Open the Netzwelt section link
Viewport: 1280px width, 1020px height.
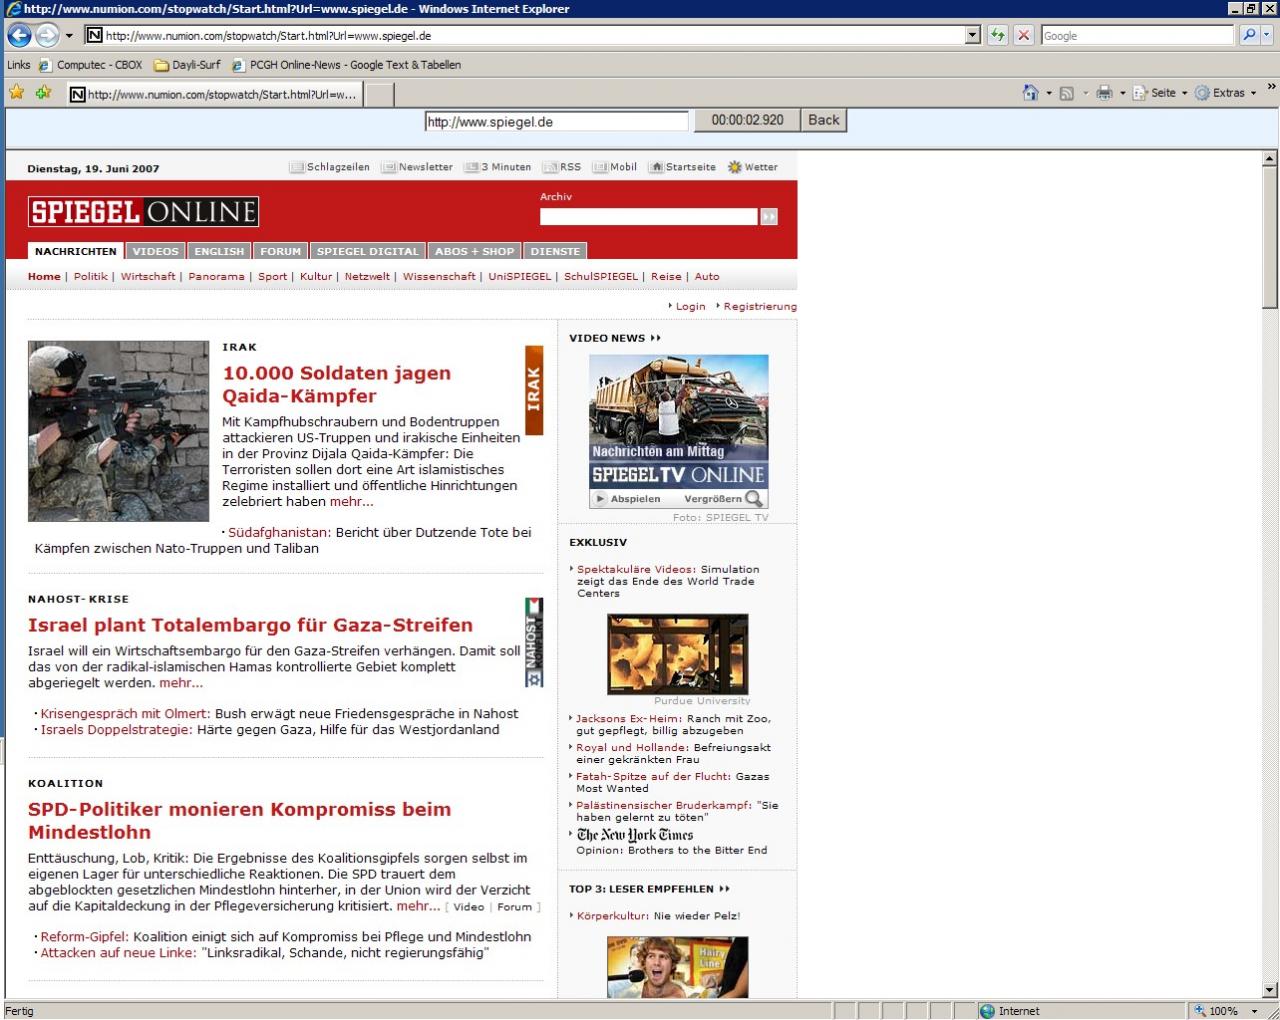367,277
